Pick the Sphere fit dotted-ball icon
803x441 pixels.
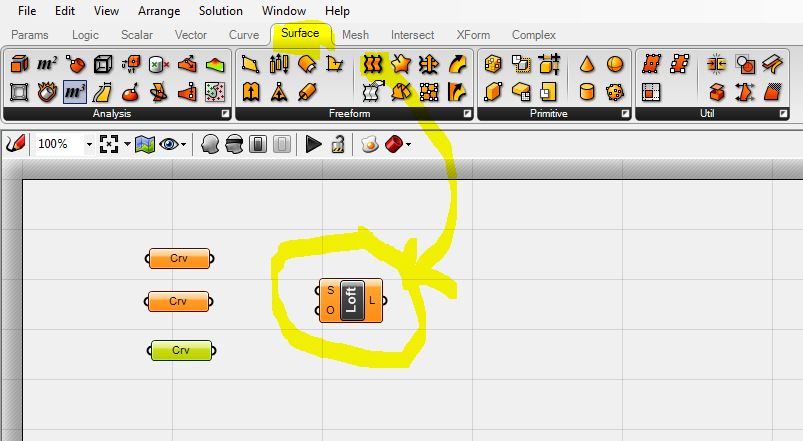point(615,92)
